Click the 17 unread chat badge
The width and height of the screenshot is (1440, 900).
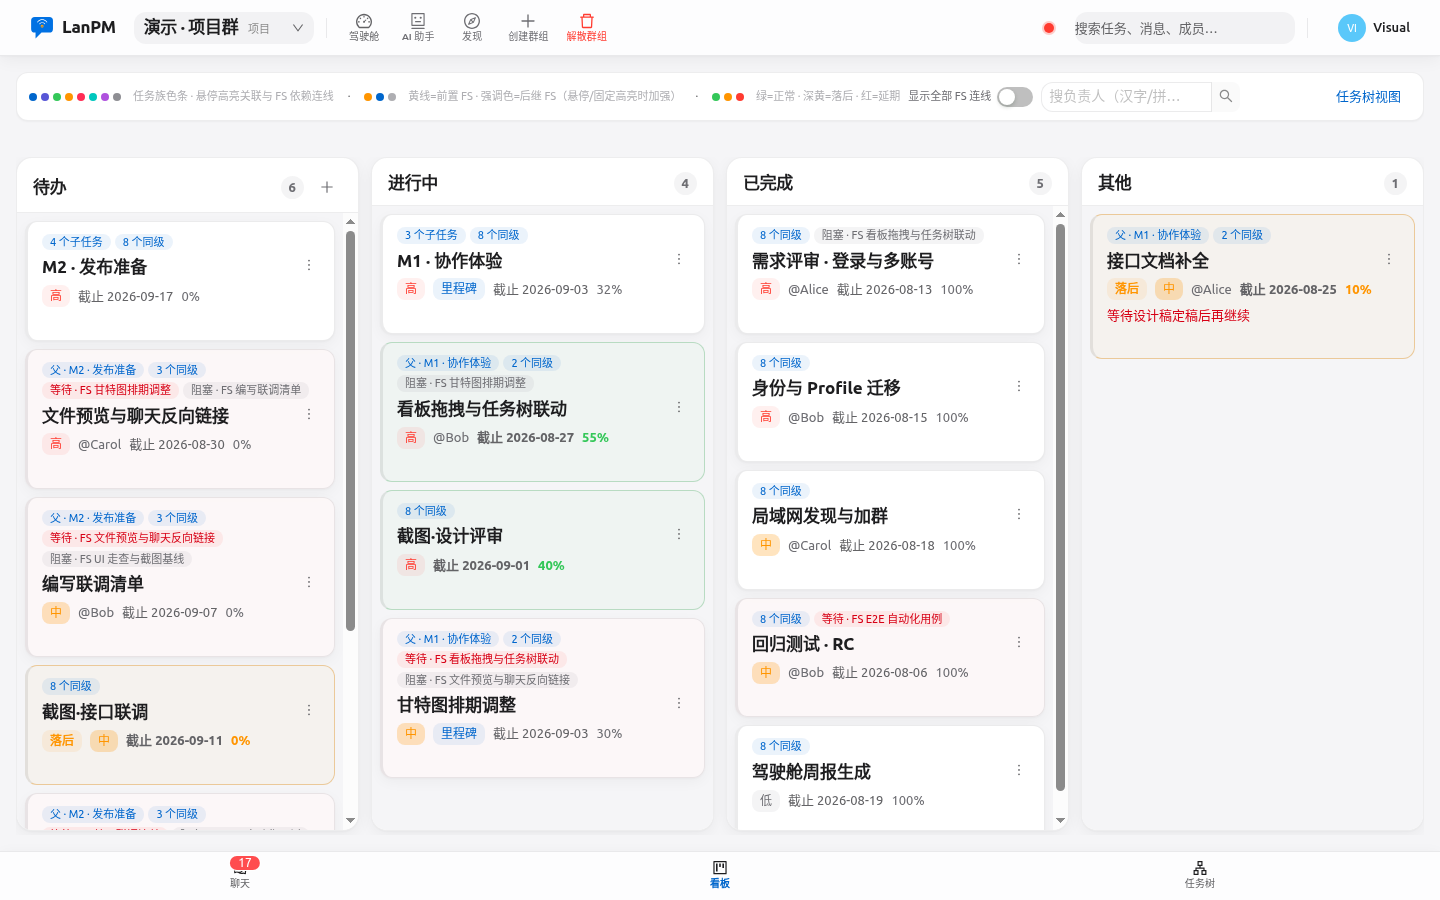245,863
